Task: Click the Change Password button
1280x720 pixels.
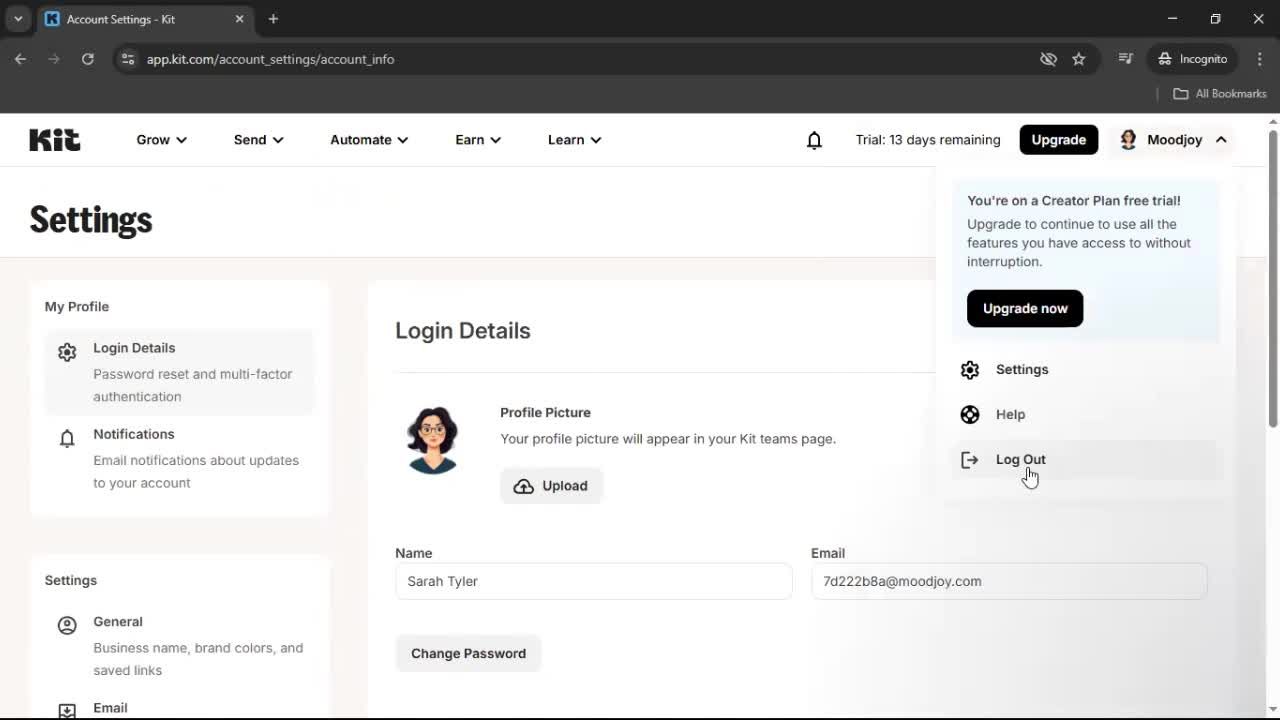Action: coord(468,653)
